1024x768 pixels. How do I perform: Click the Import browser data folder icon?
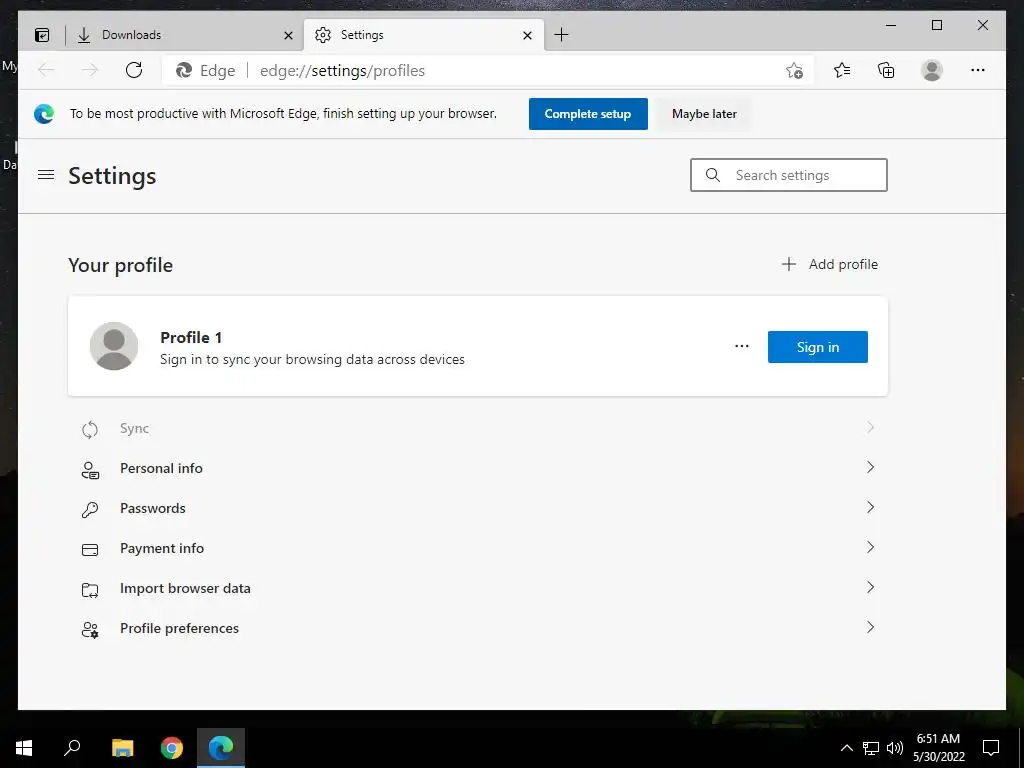90,590
